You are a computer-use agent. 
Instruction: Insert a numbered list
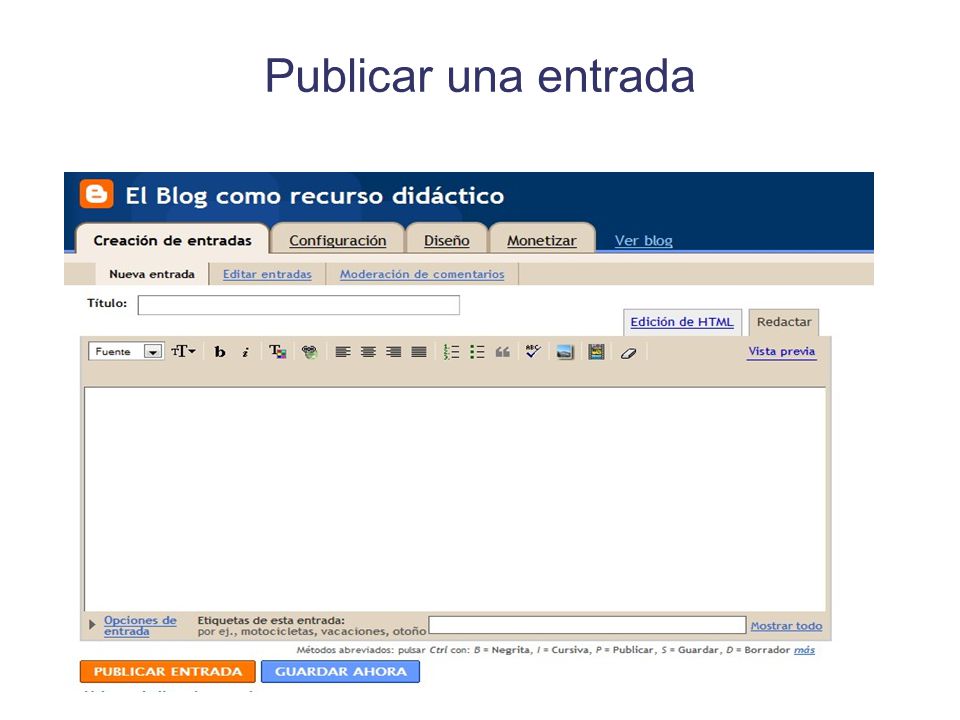click(451, 352)
